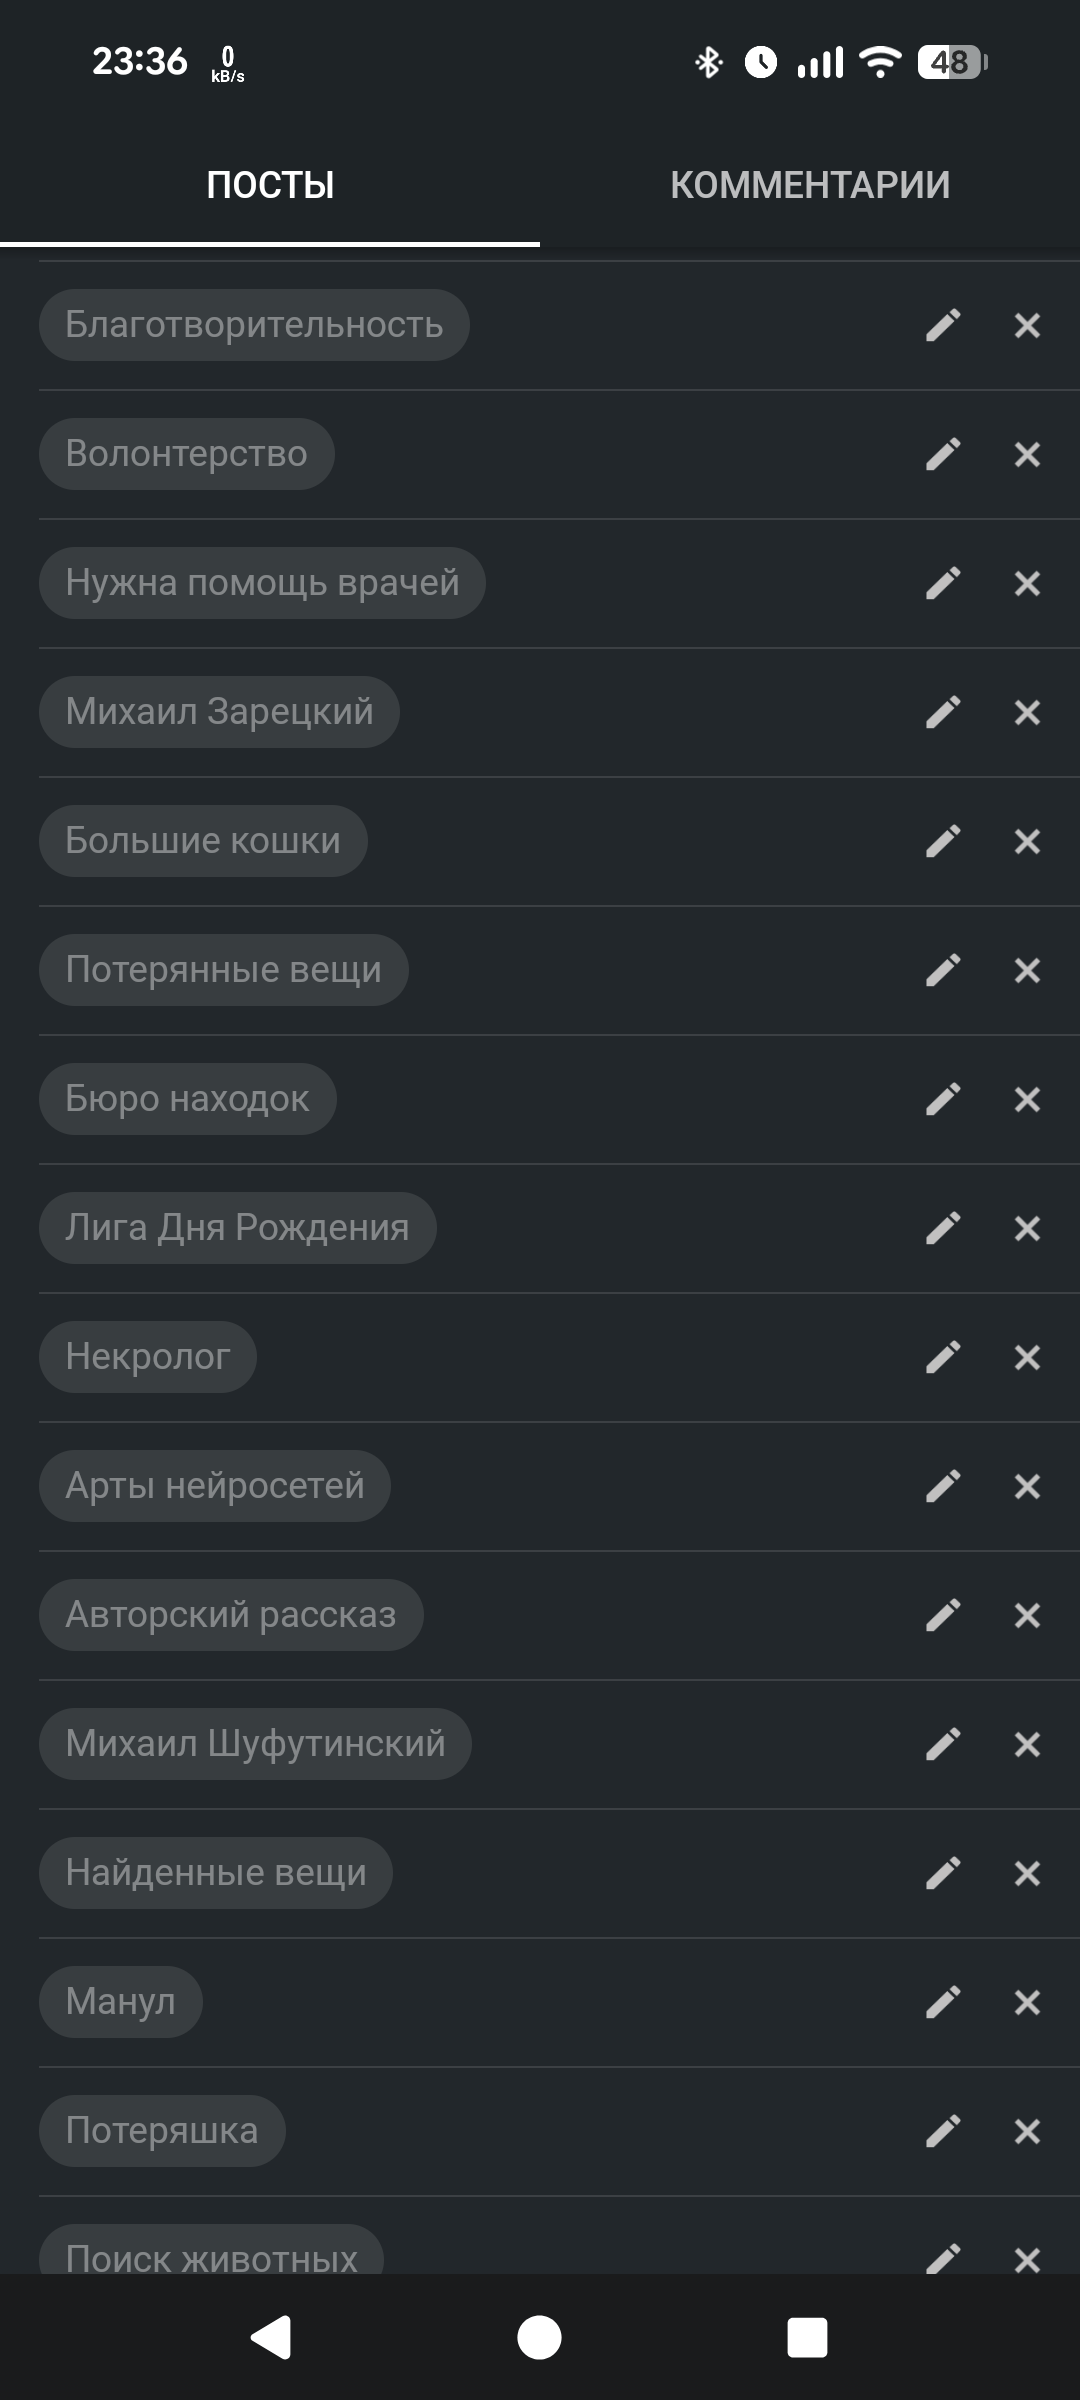1080x2400 pixels.
Task: Edit the Найденные вещи tag
Action: [x=943, y=1873]
